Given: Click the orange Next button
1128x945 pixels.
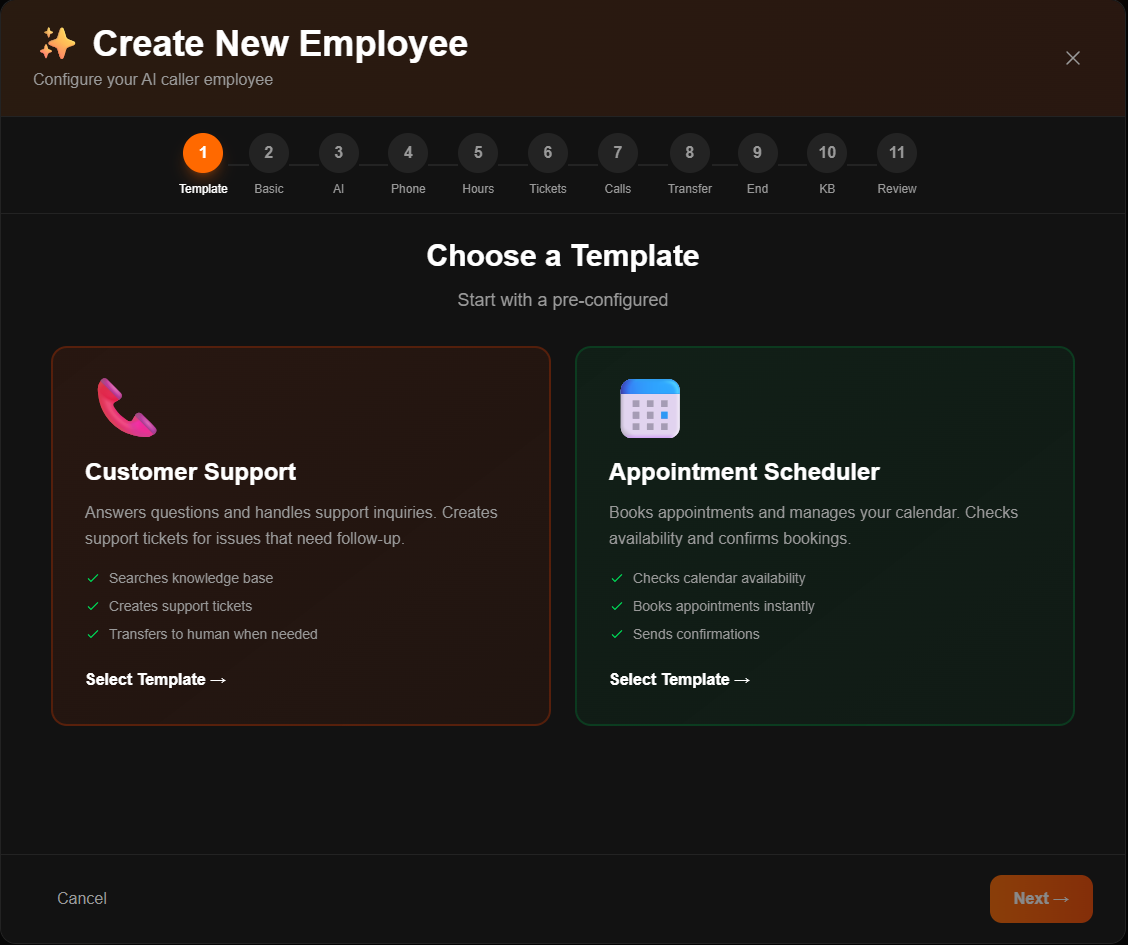Looking at the screenshot, I should tap(1041, 898).
